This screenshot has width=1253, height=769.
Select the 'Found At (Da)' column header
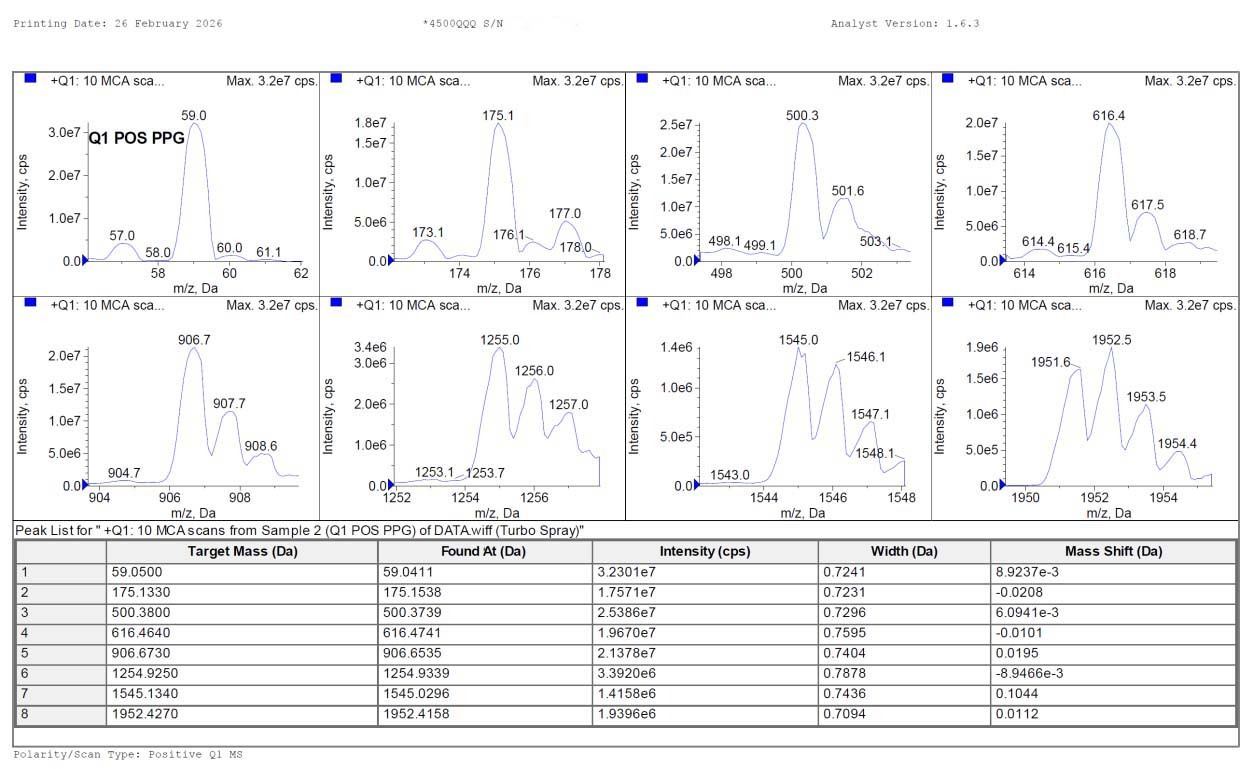tap(486, 551)
